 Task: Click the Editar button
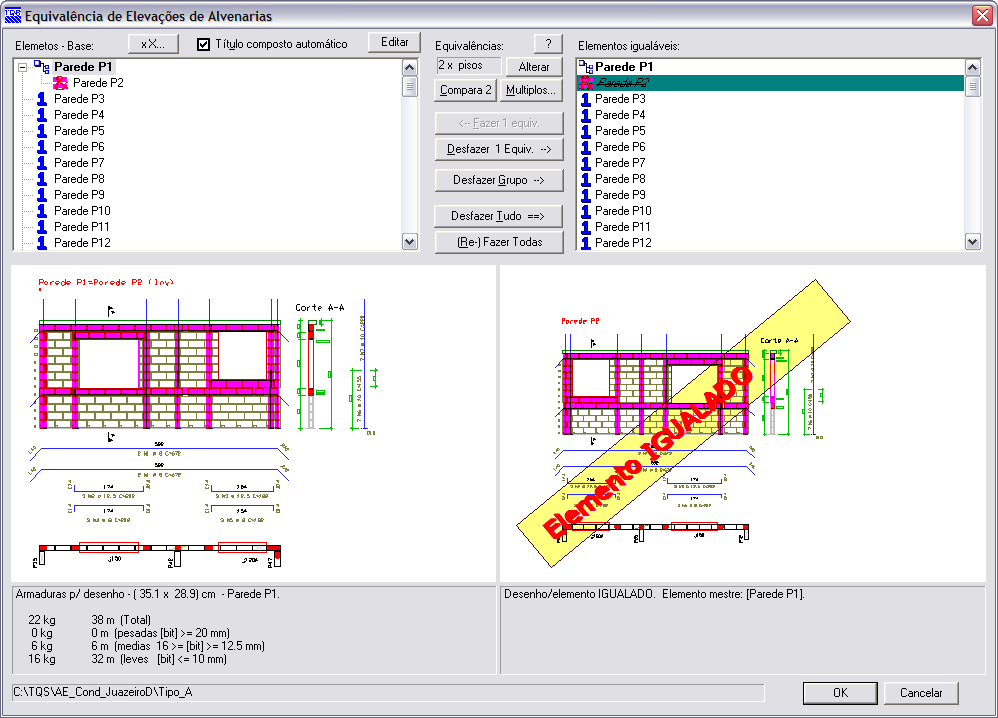coord(394,42)
